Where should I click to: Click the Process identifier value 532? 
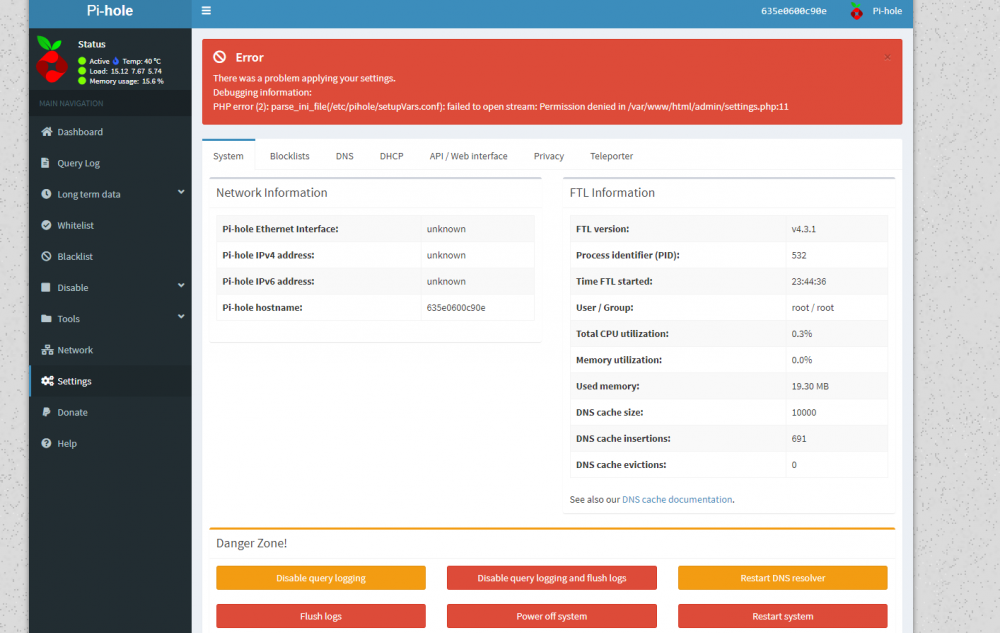pos(798,255)
